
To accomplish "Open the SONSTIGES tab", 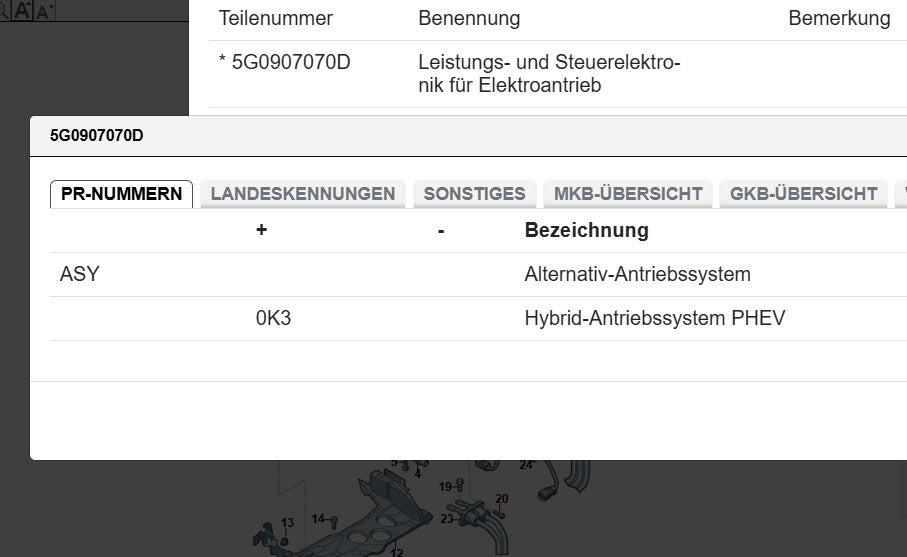I will (474, 194).
